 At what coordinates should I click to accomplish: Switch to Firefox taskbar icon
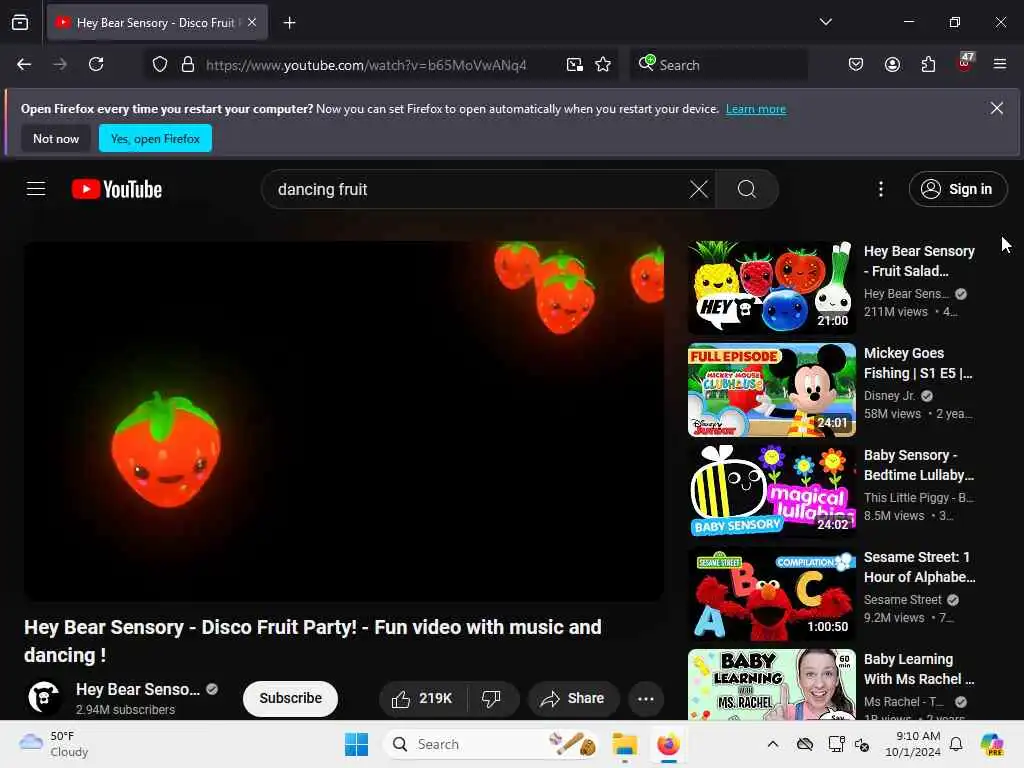tap(668, 744)
